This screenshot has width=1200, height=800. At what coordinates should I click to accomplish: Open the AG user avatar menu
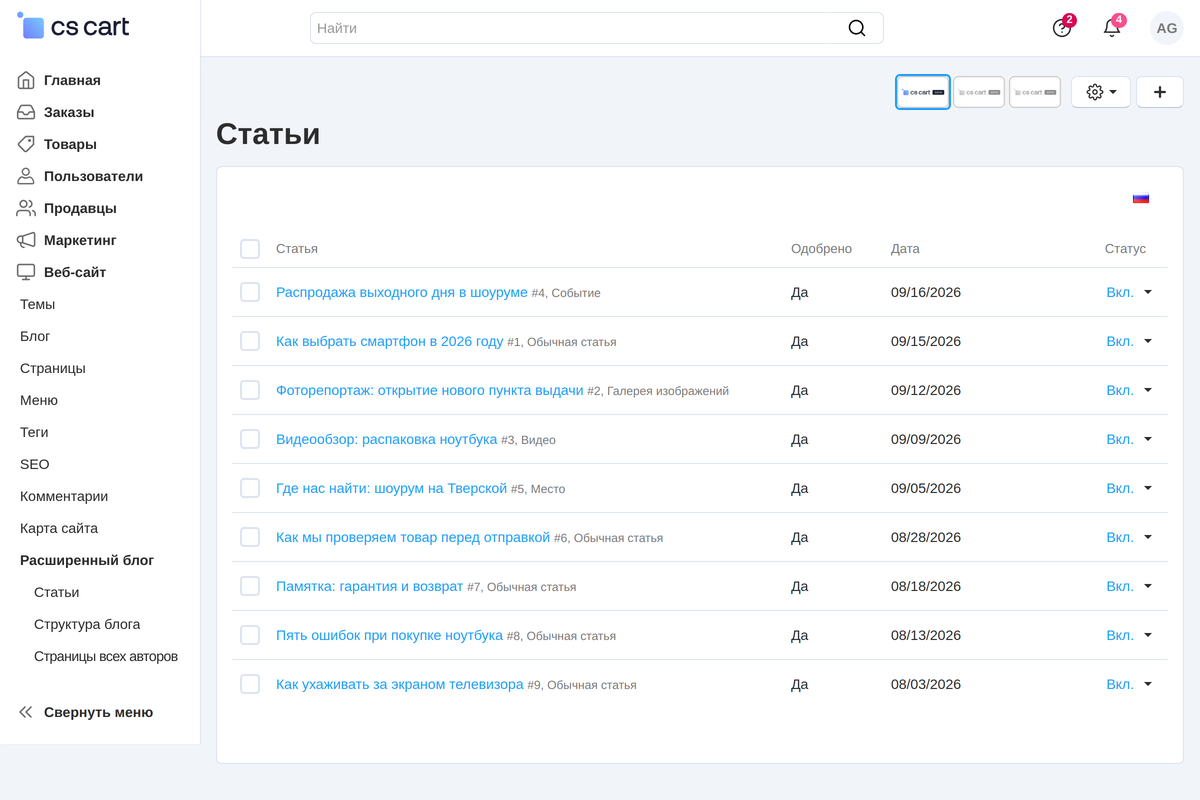coord(1167,28)
